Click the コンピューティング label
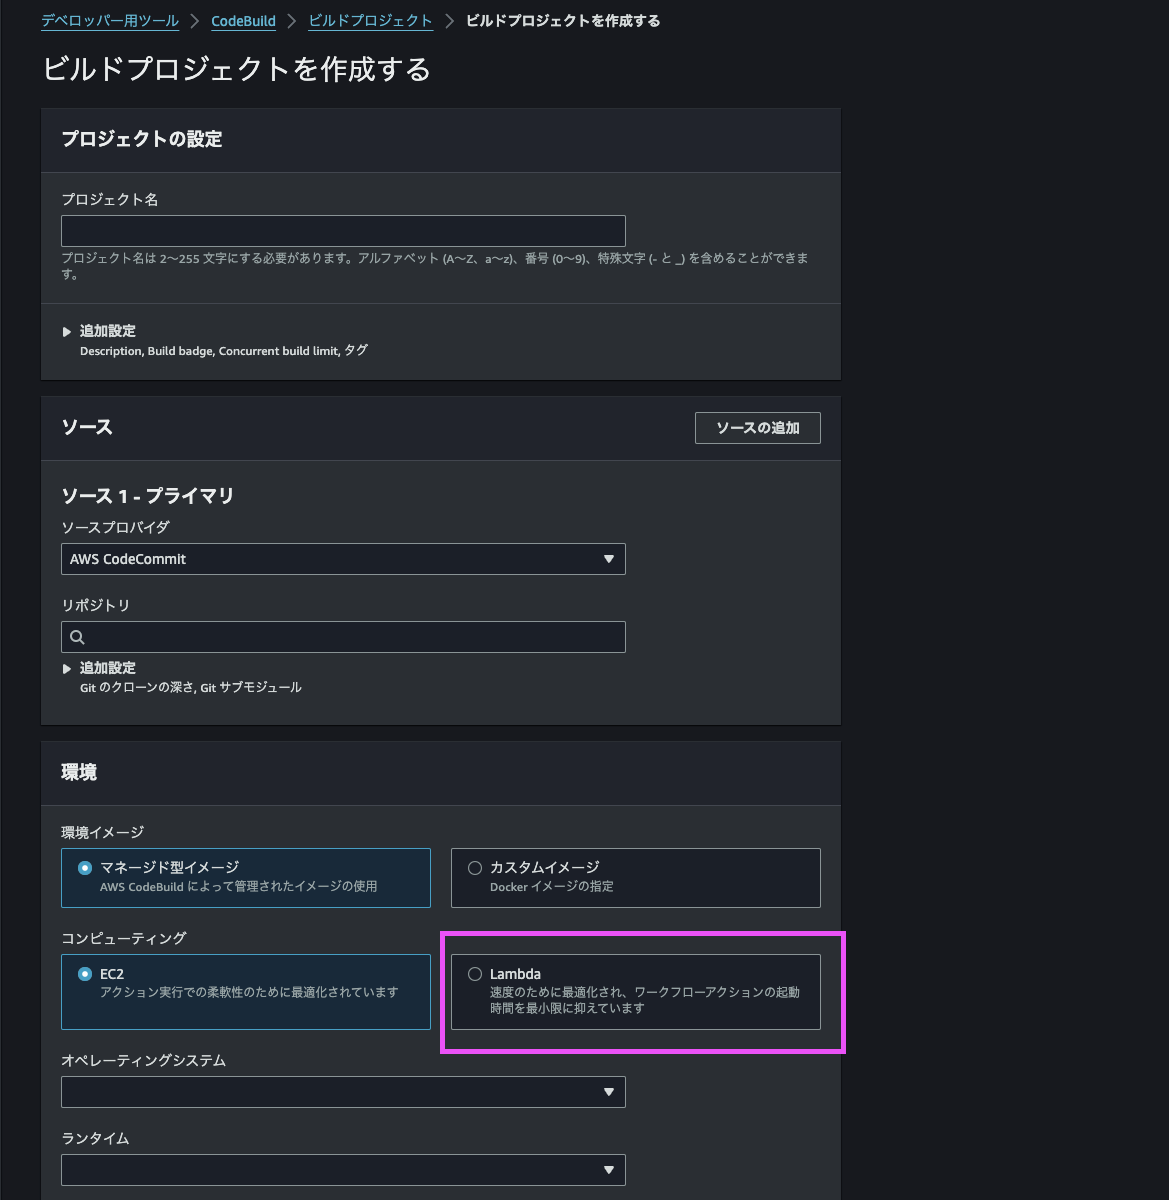 coord(124,938)
